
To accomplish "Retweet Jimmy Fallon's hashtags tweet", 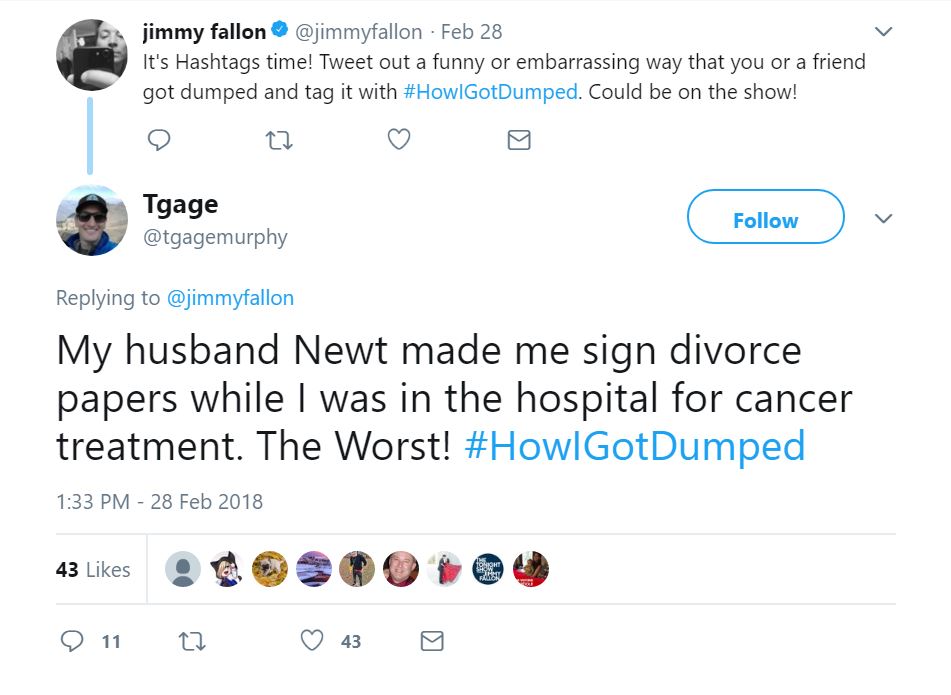I will pyautogui.click(x=279, y=141).
